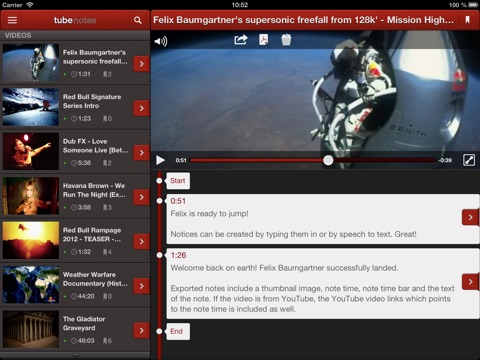Screen dimensions: 480x360
Task: Click title 'Havana Brown - We Run The Night'
Action: [94, 190]
